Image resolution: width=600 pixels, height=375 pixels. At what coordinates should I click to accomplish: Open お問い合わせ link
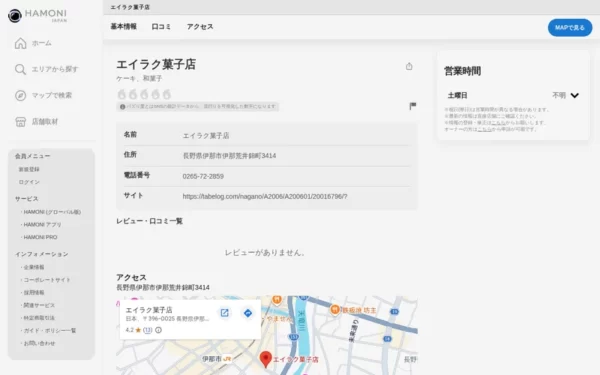(x=39, y=343)
